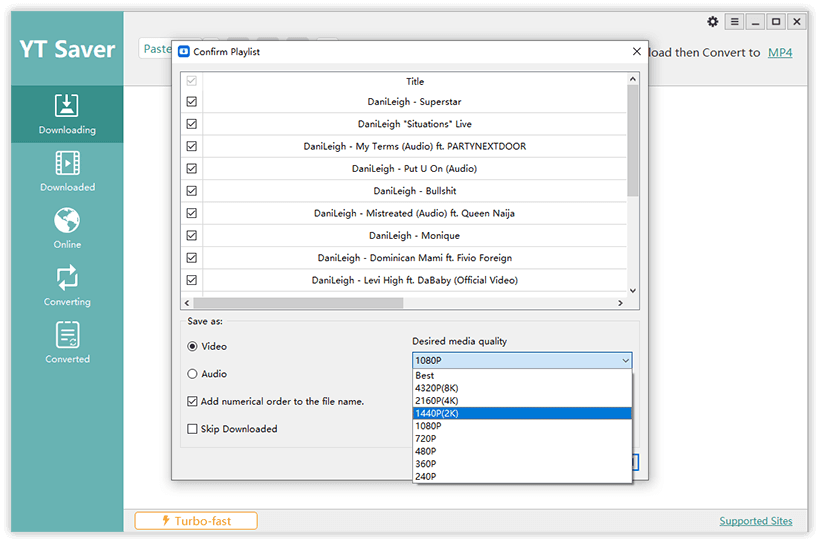Select row DaniLeigh "Situations" Live title
Viewport: 820px width, 543px height.
(414, 124)
